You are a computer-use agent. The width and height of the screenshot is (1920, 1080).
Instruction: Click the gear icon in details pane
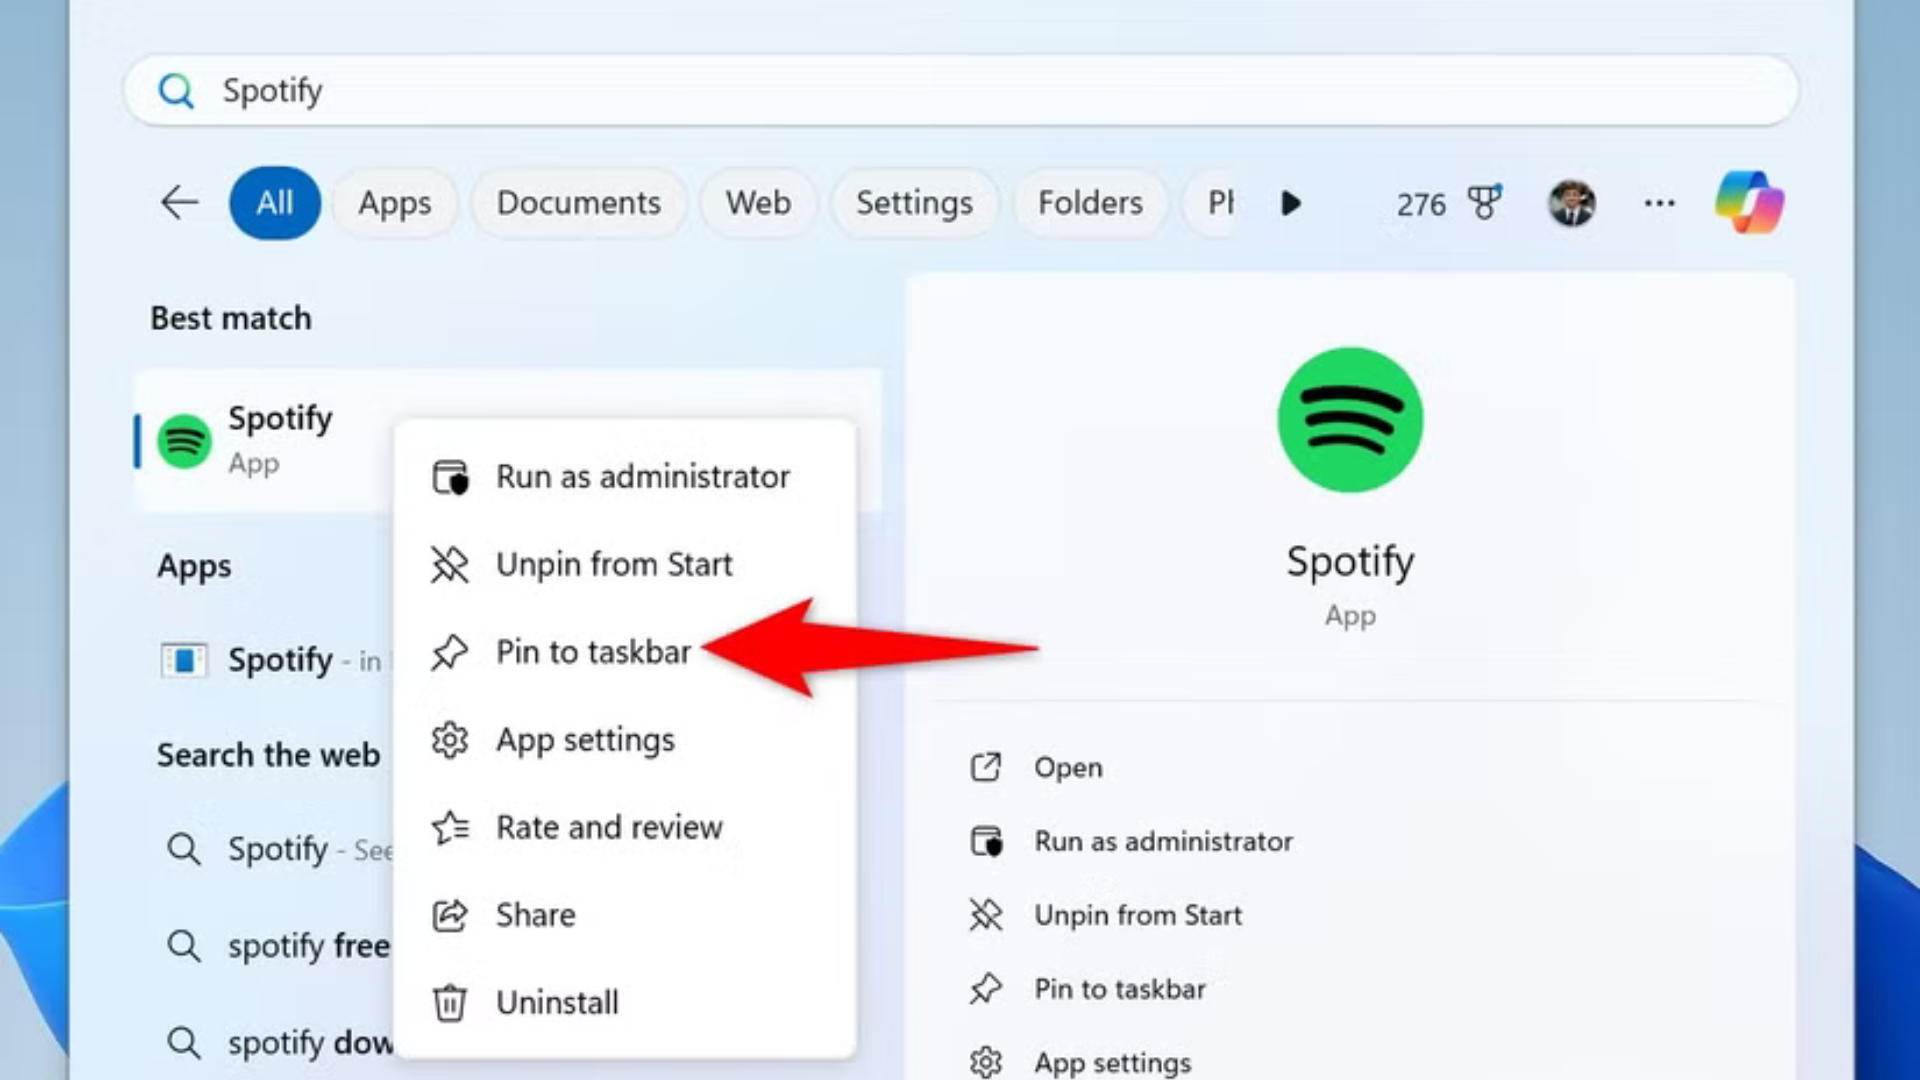(x=986, y=1062)
